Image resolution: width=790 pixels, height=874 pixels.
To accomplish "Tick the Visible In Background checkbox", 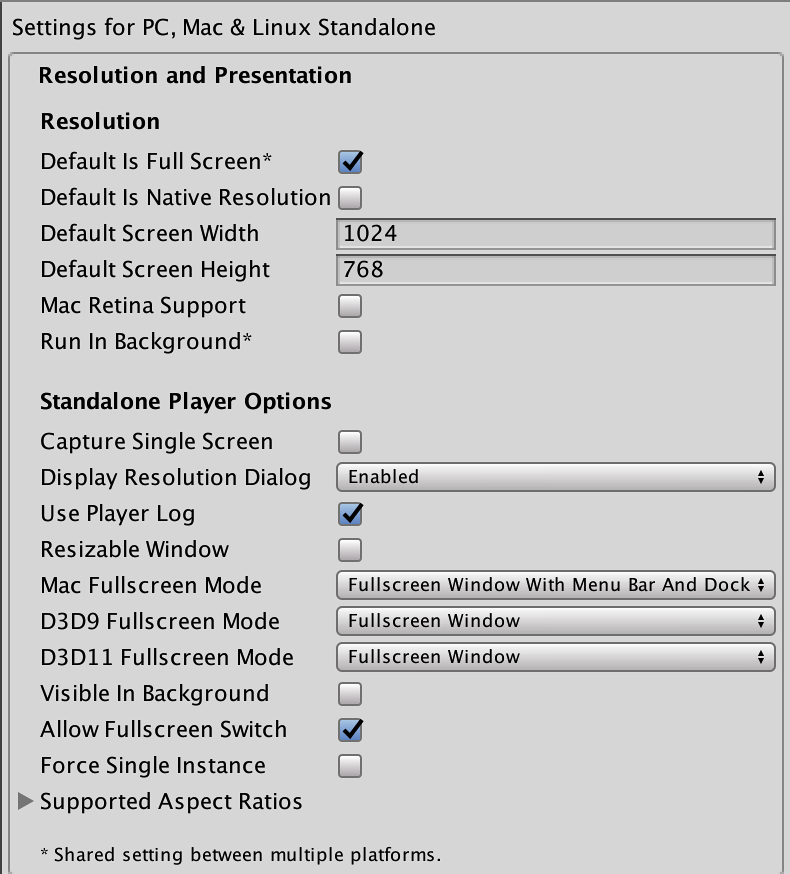I will point(350,694).
